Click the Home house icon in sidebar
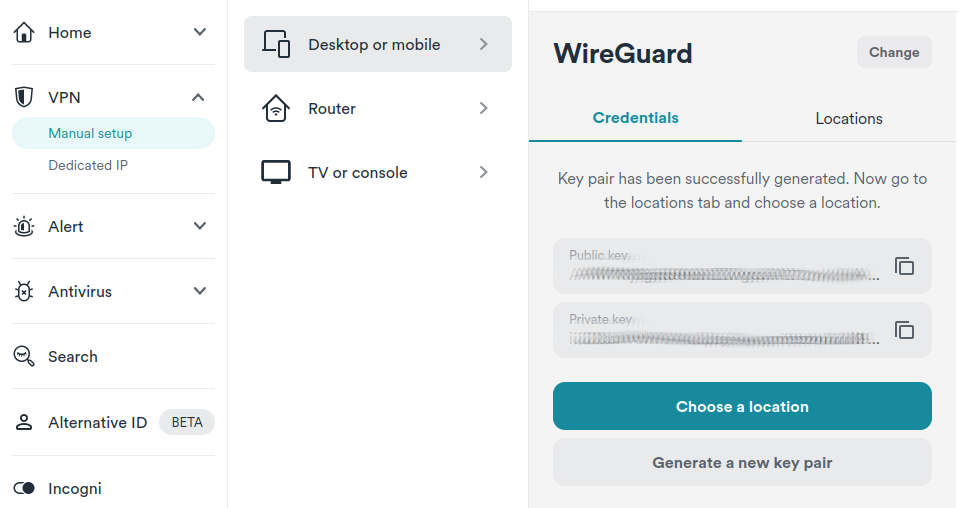The width and height of the screenshot is (959, 508). click(24, 33)
